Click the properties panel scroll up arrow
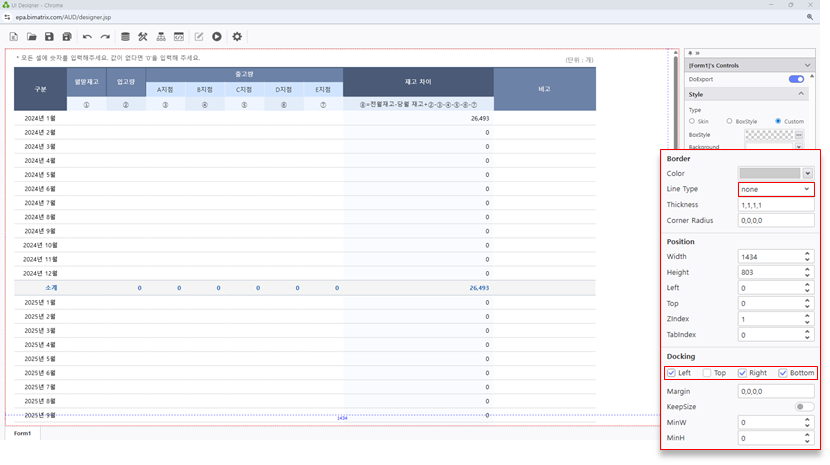The width and height of the screenshot is (830, 465). (812, 77)
